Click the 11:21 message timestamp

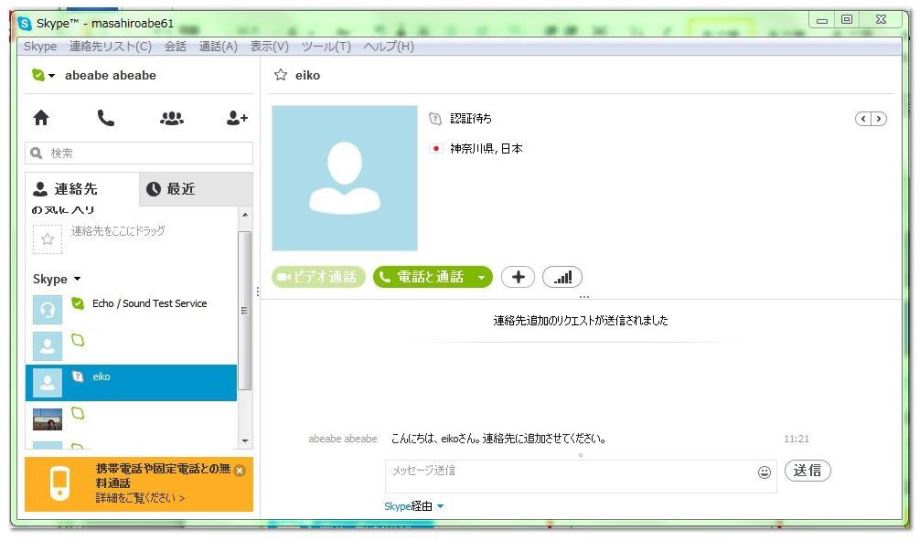click(796, 439)
